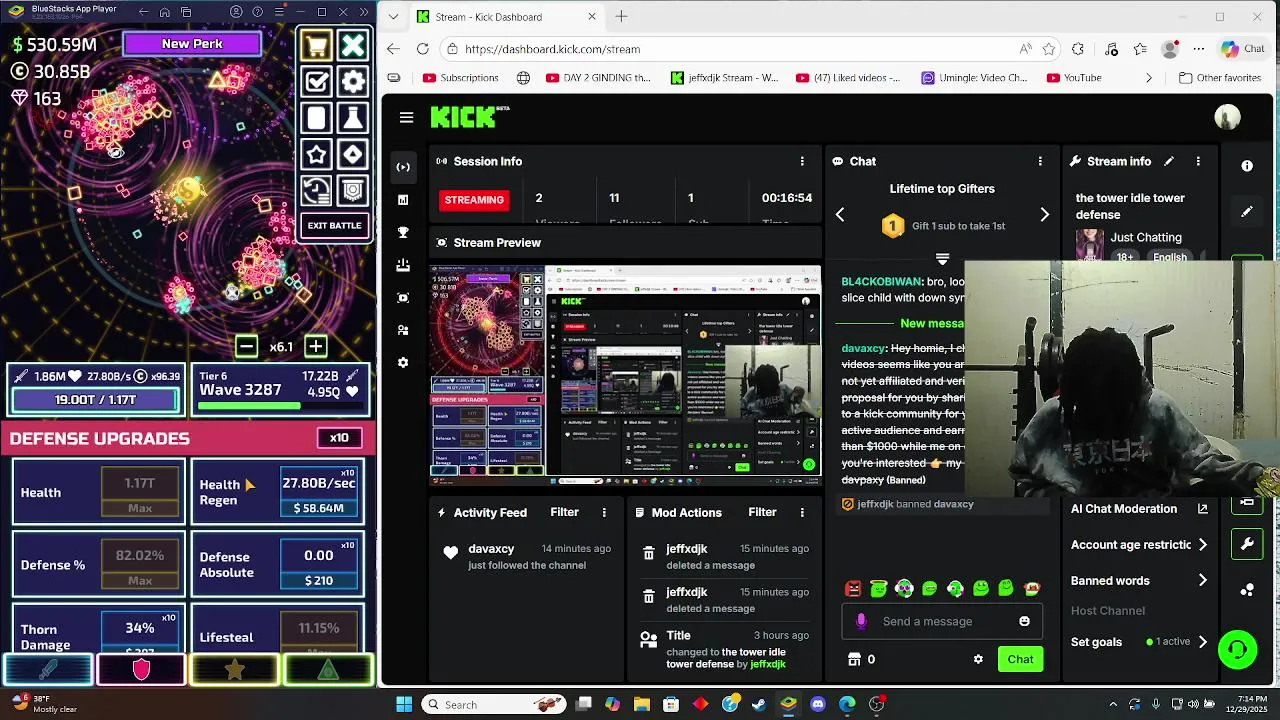The width and height of the screenshot is (1280, 720).
Task: Open the Session Info three-dot menu
Action: point(802,161)
